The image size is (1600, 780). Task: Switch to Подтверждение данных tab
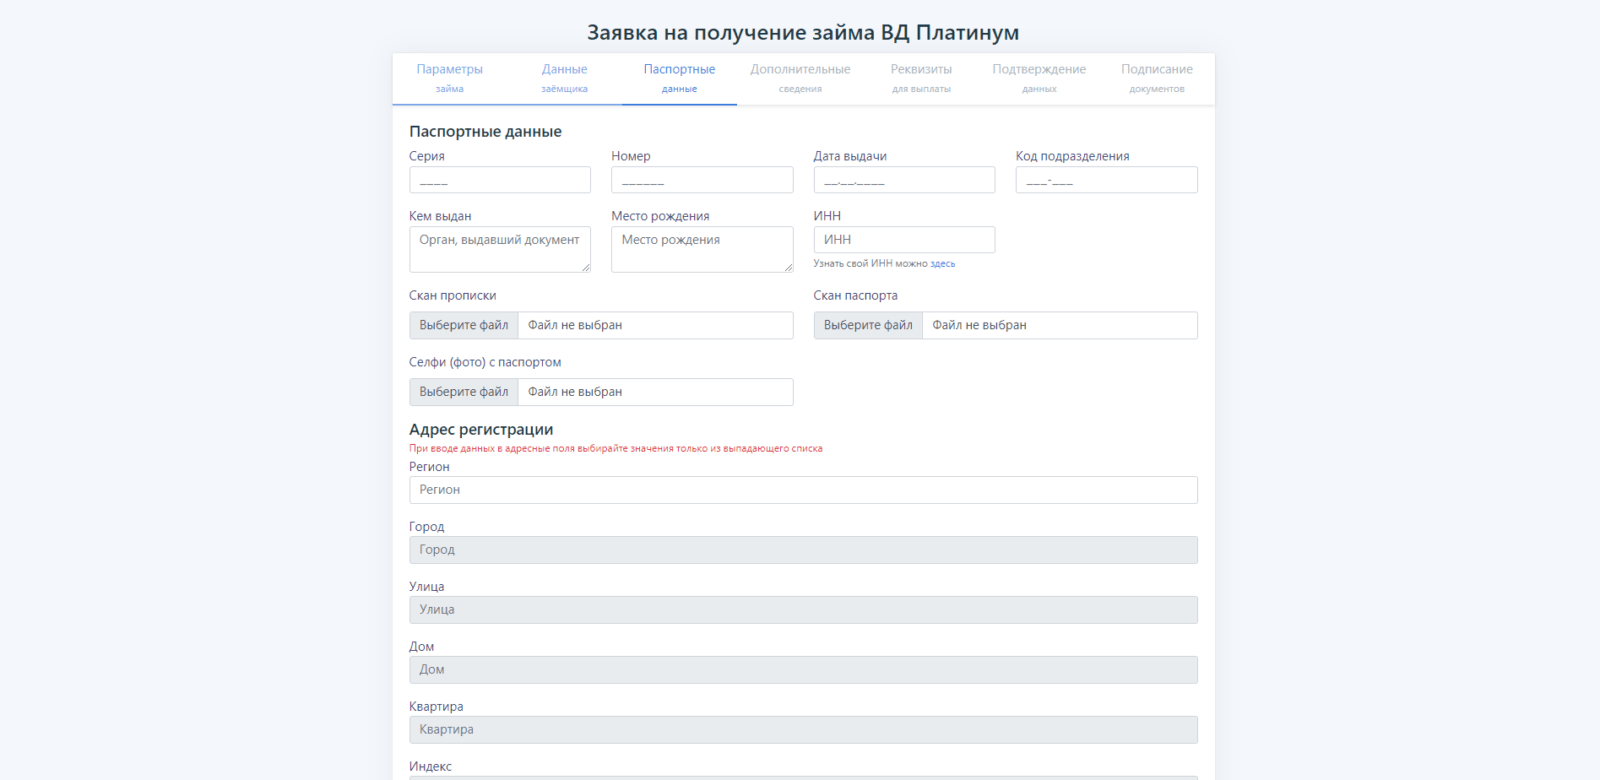1039,78
